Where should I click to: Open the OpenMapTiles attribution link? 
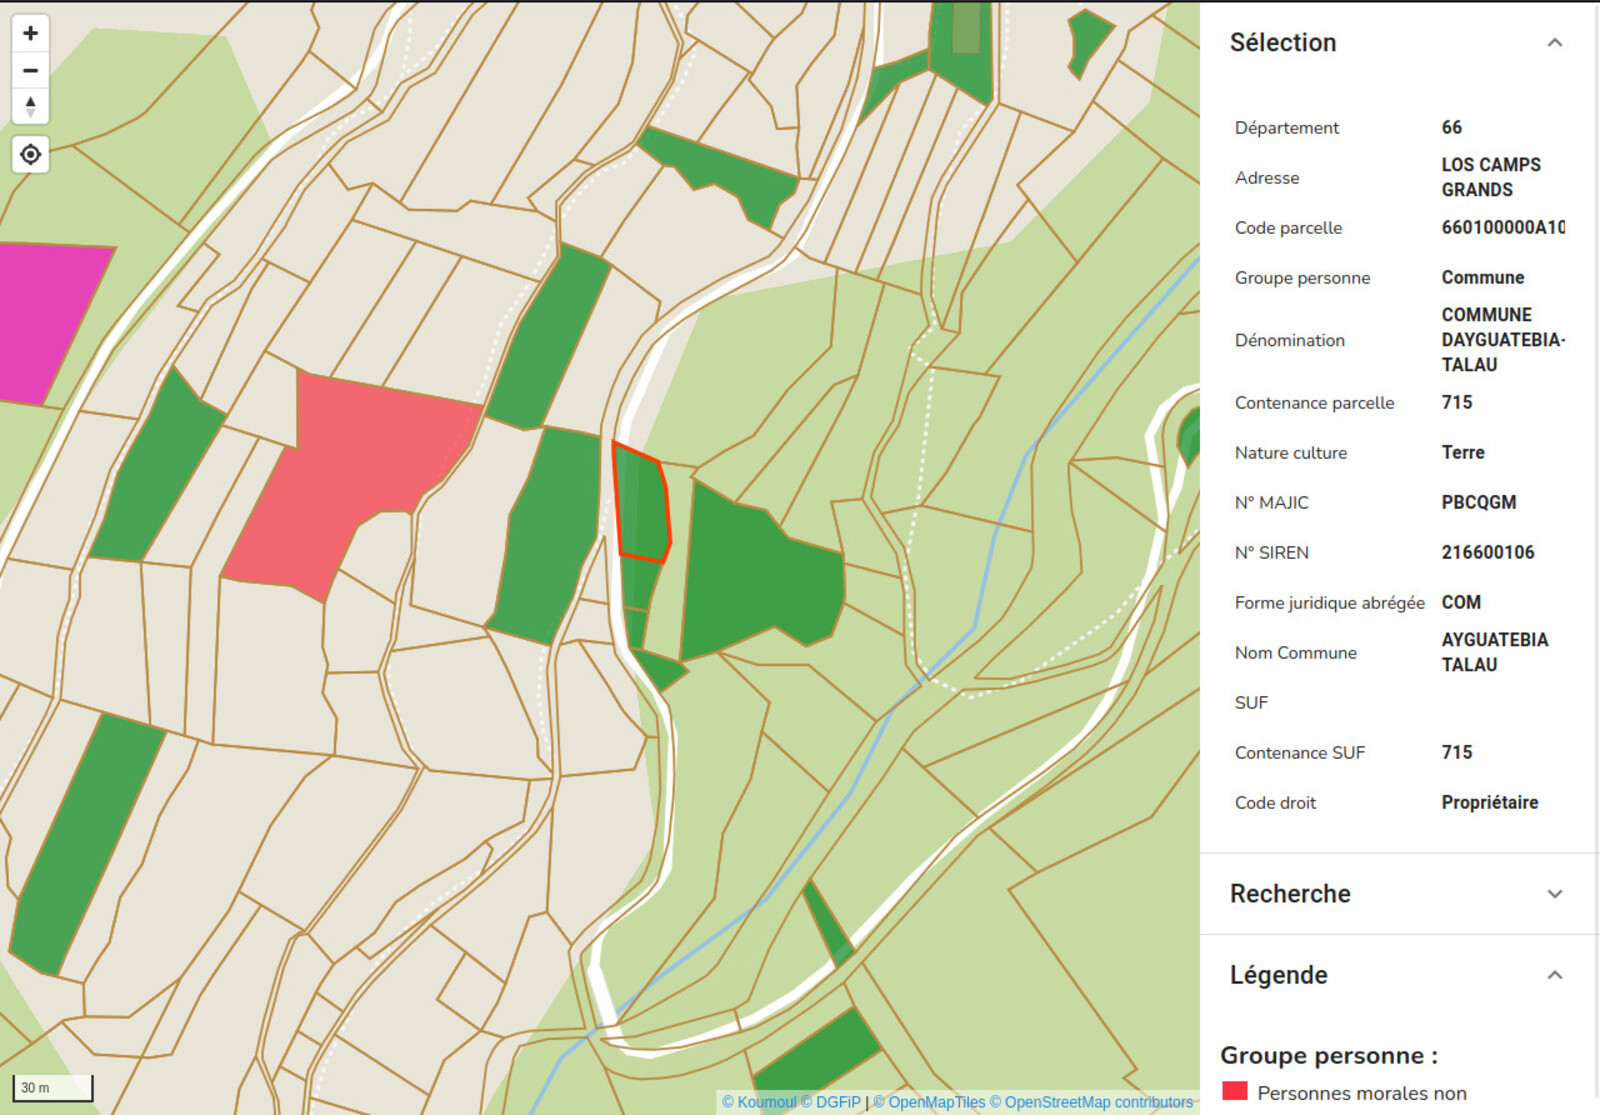point(929,1102)
